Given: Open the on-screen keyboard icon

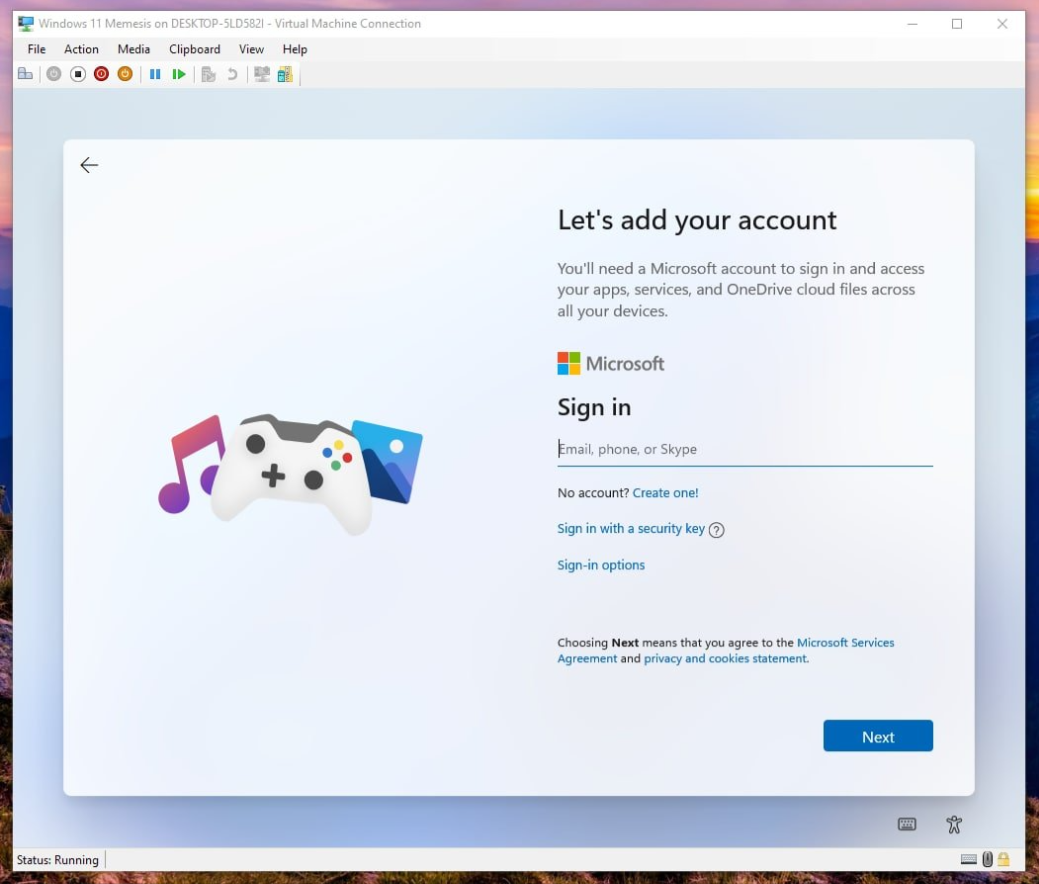Looking at the screenshot, I should 907,824.
